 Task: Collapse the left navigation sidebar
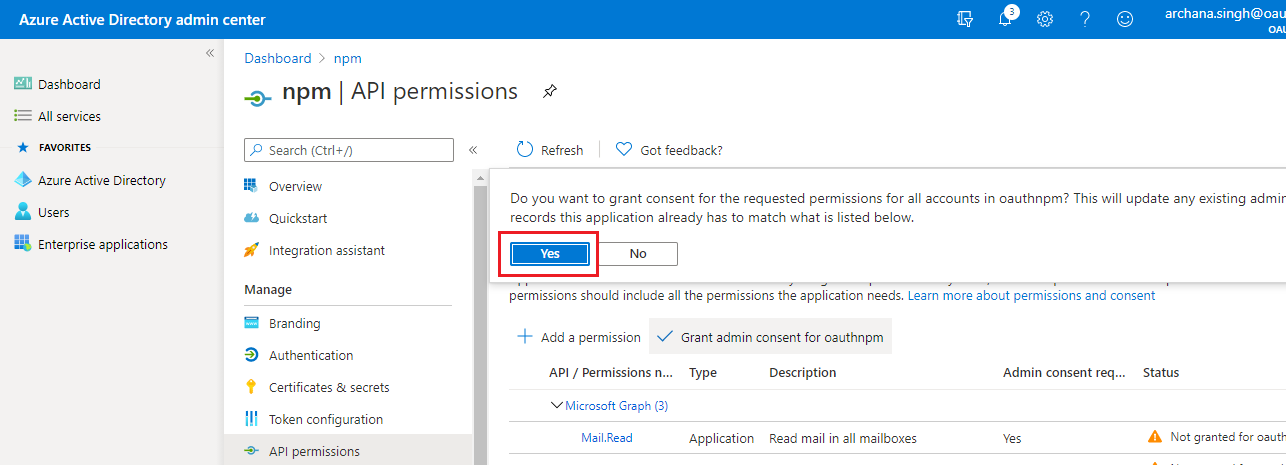[x=210, y=53]
